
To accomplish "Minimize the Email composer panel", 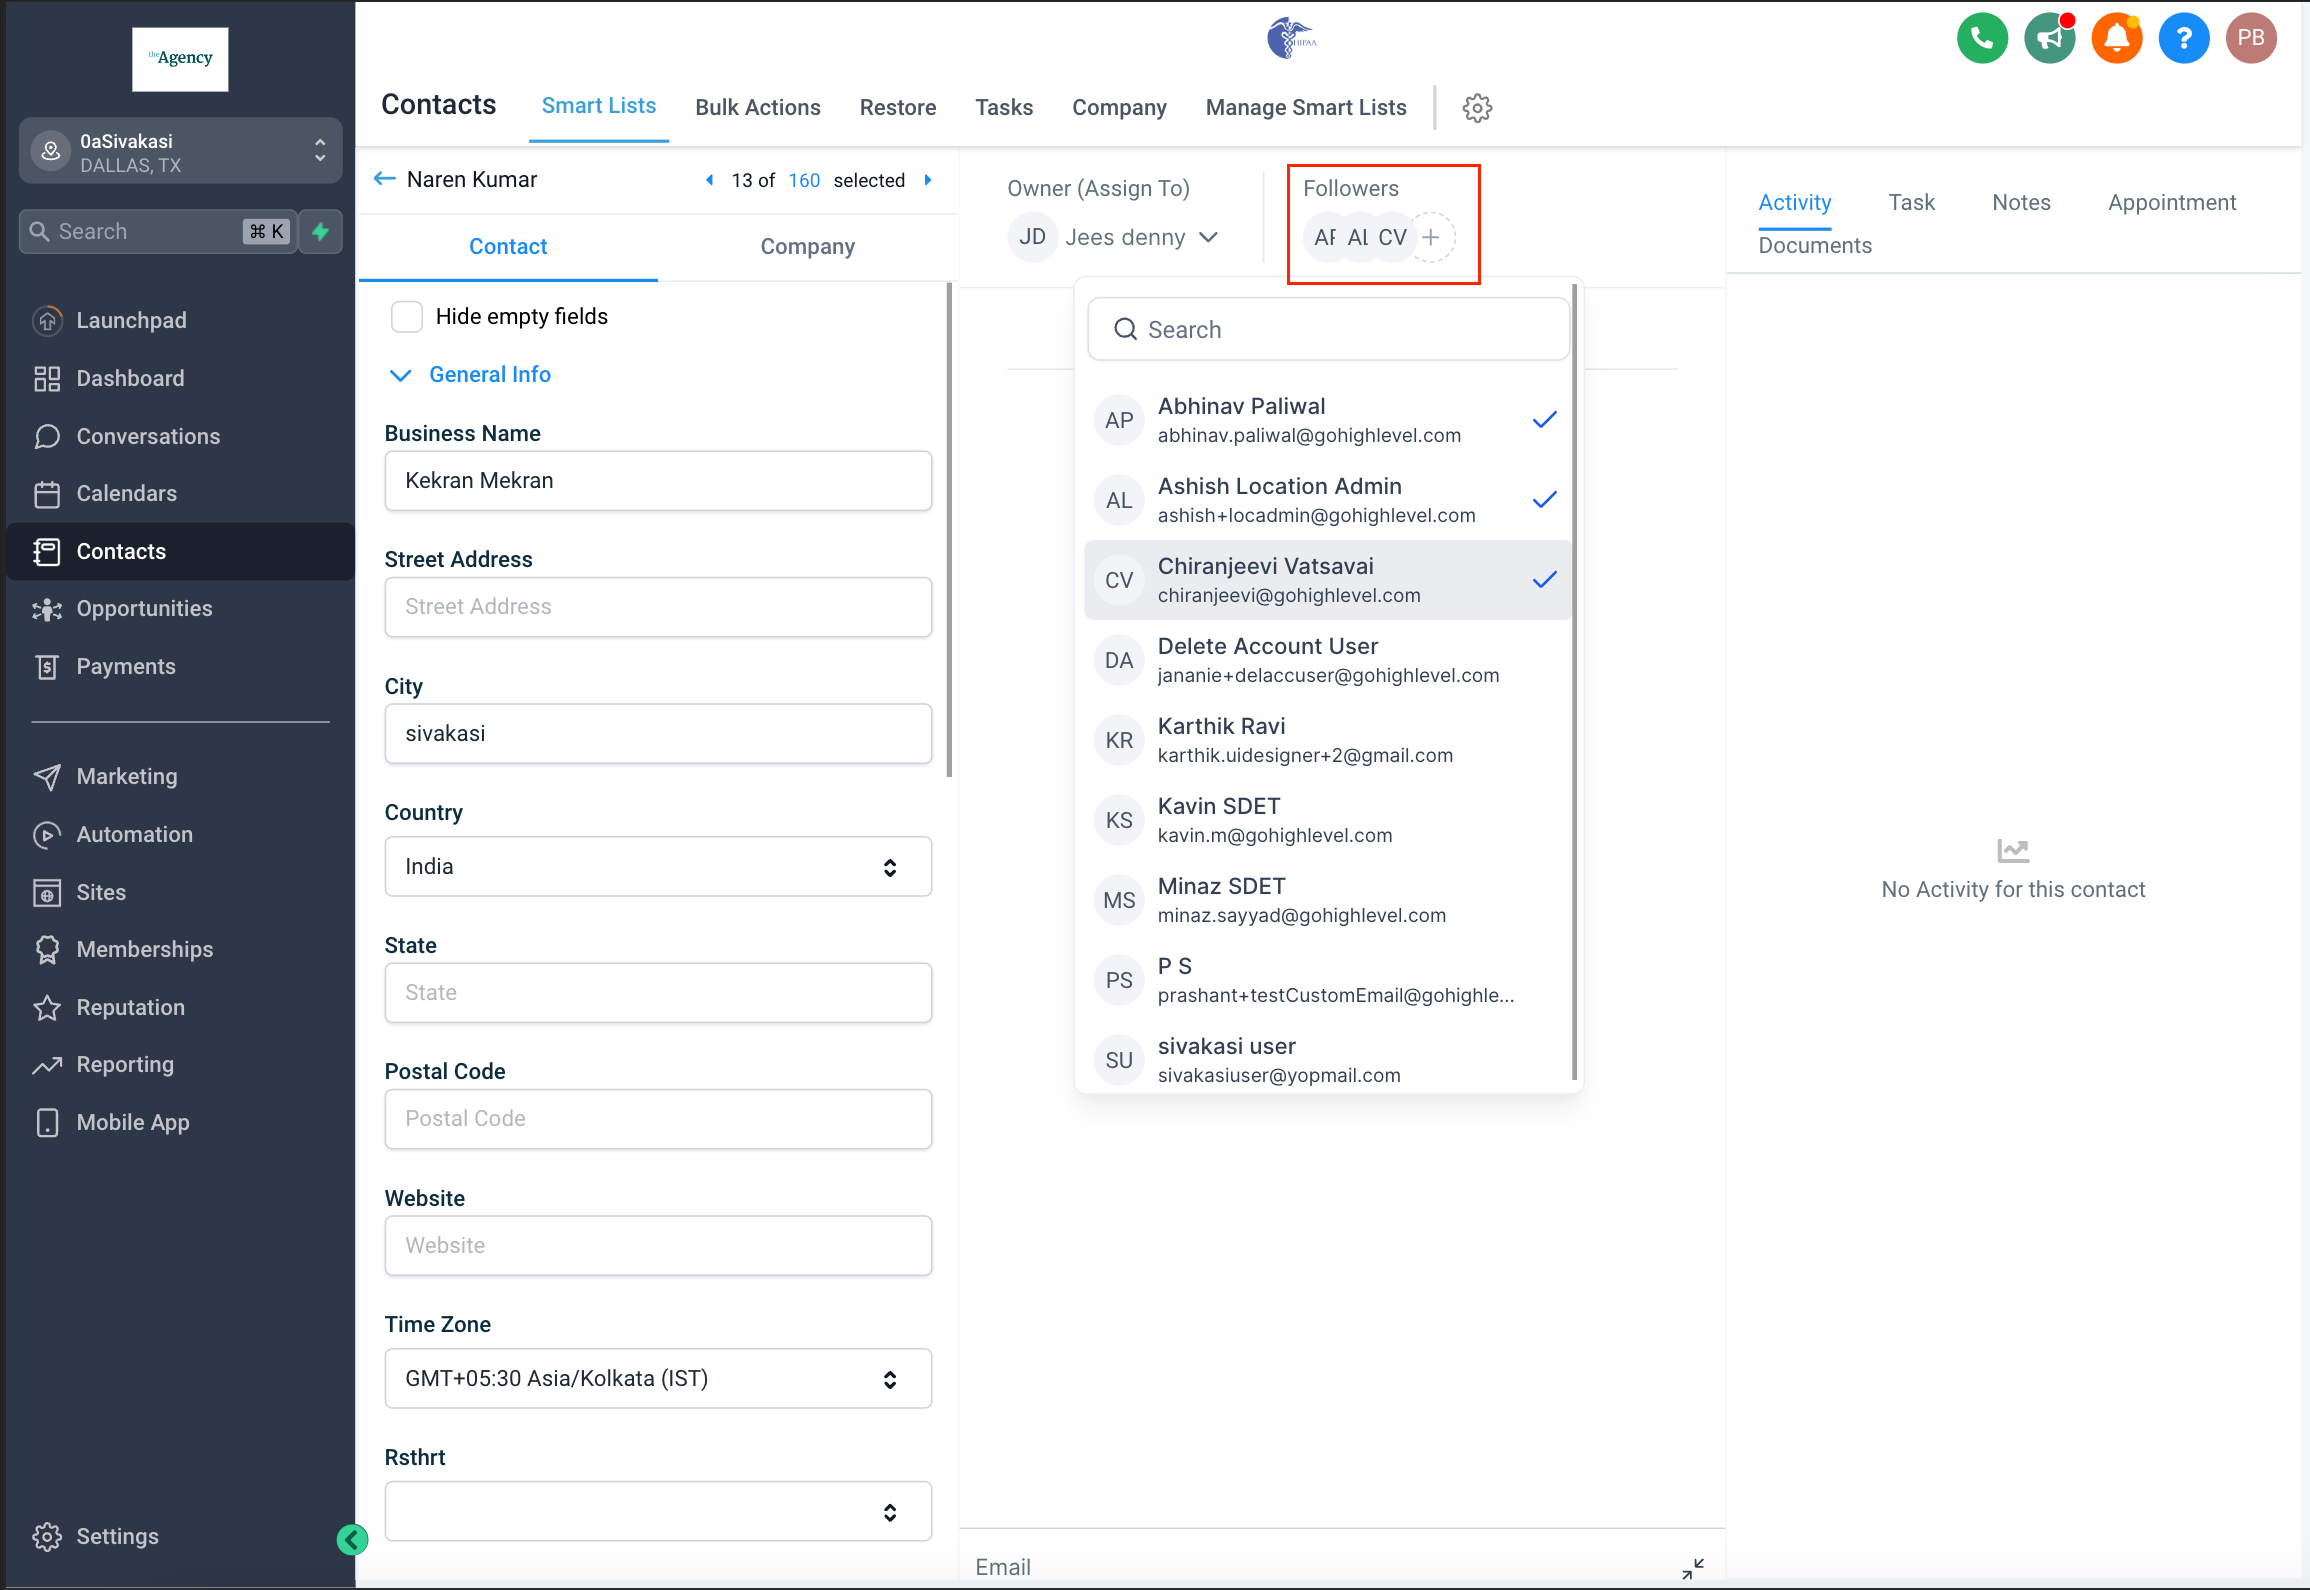I will (x=1692, y=1568).
